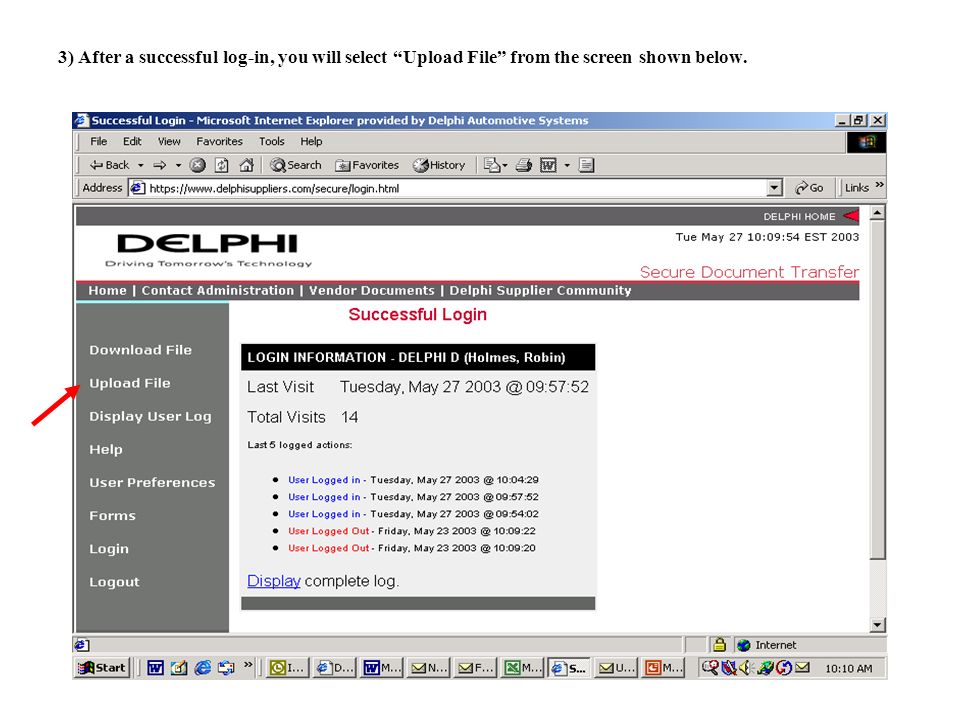
Task: Open the Forward history dropdown arrow
Action: point(178,165)
